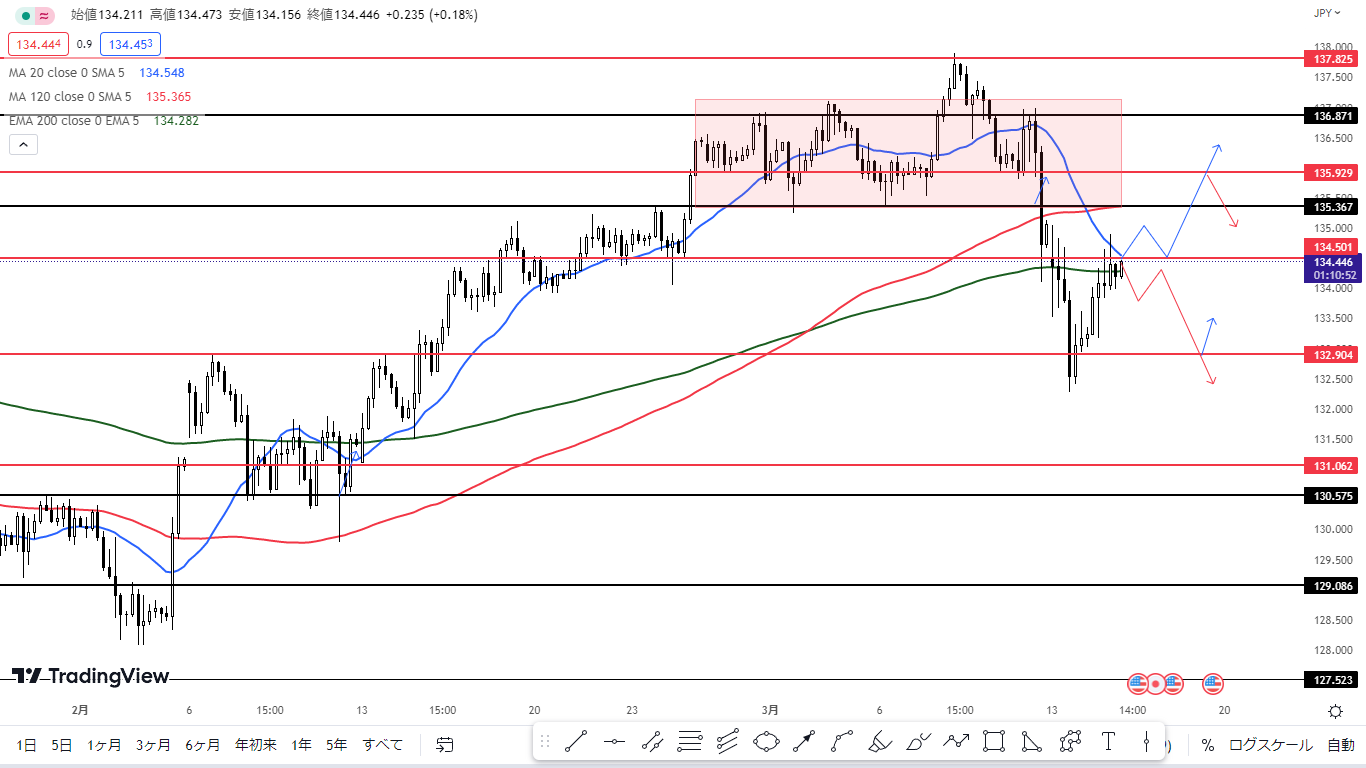Select the brush drawing tool
Viewport: 1366px width, 768px height.
coord(918,741)
